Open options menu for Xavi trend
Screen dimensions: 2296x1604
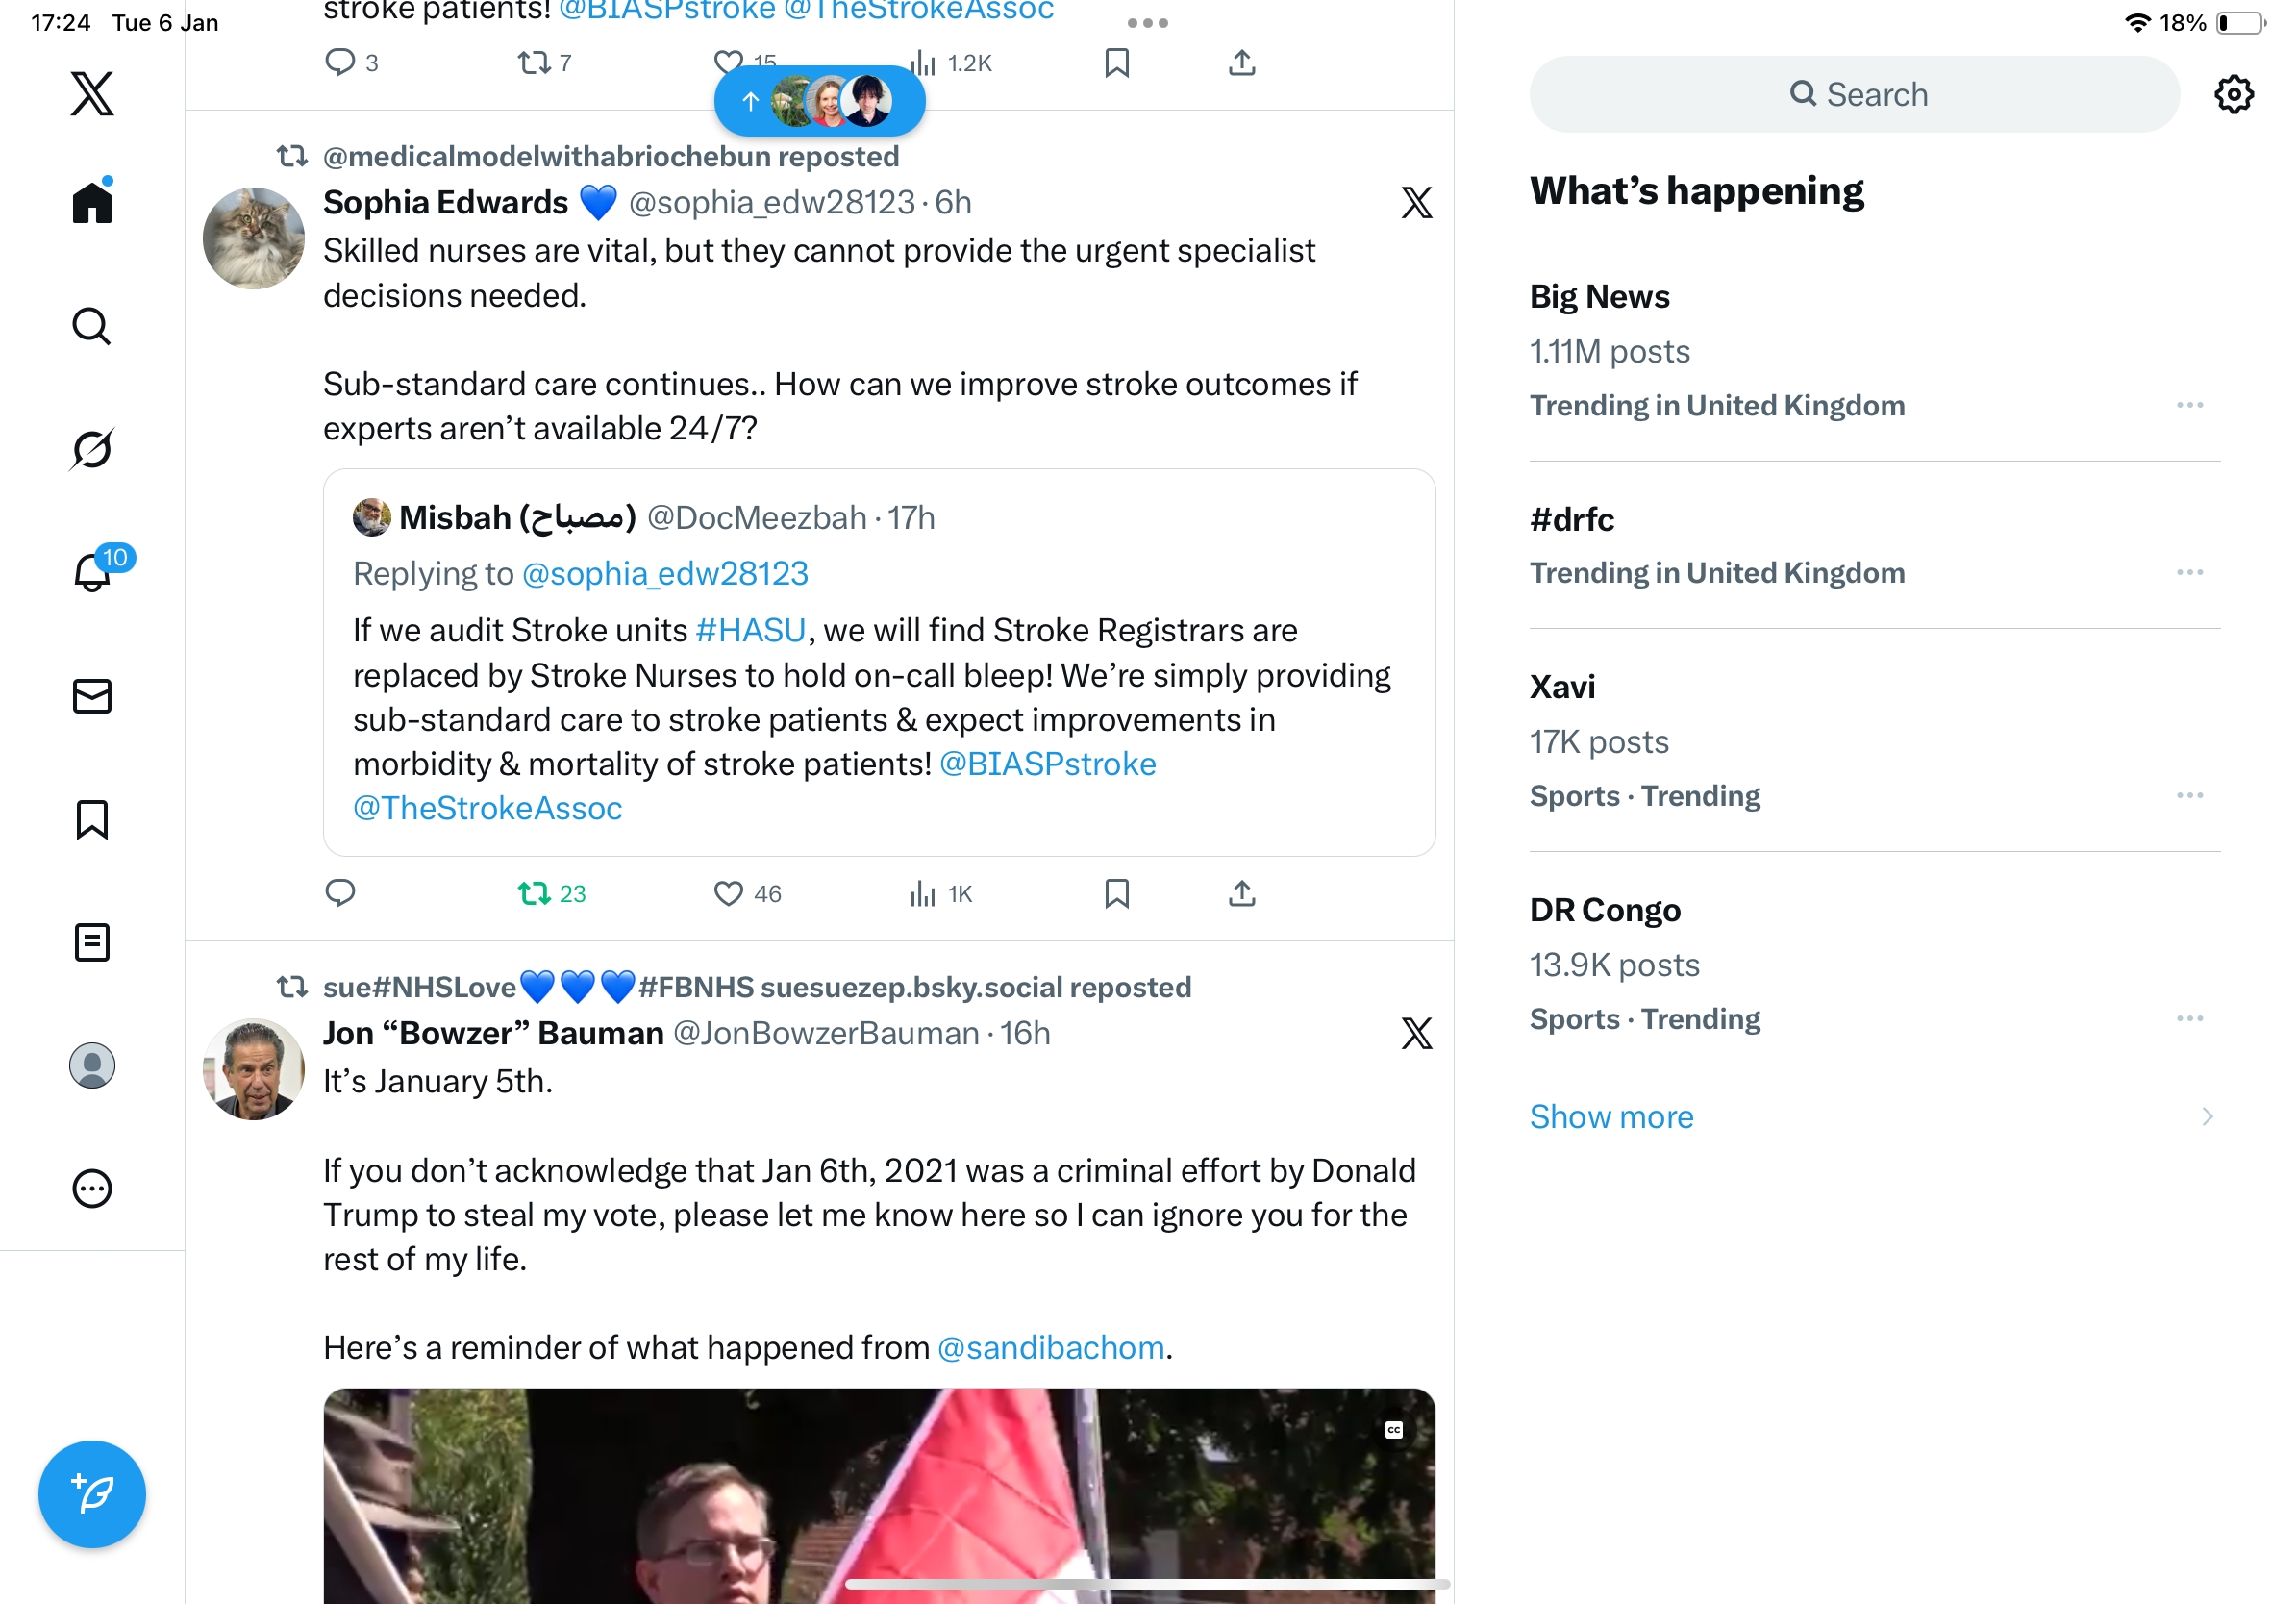click(x=2189, y=795)
